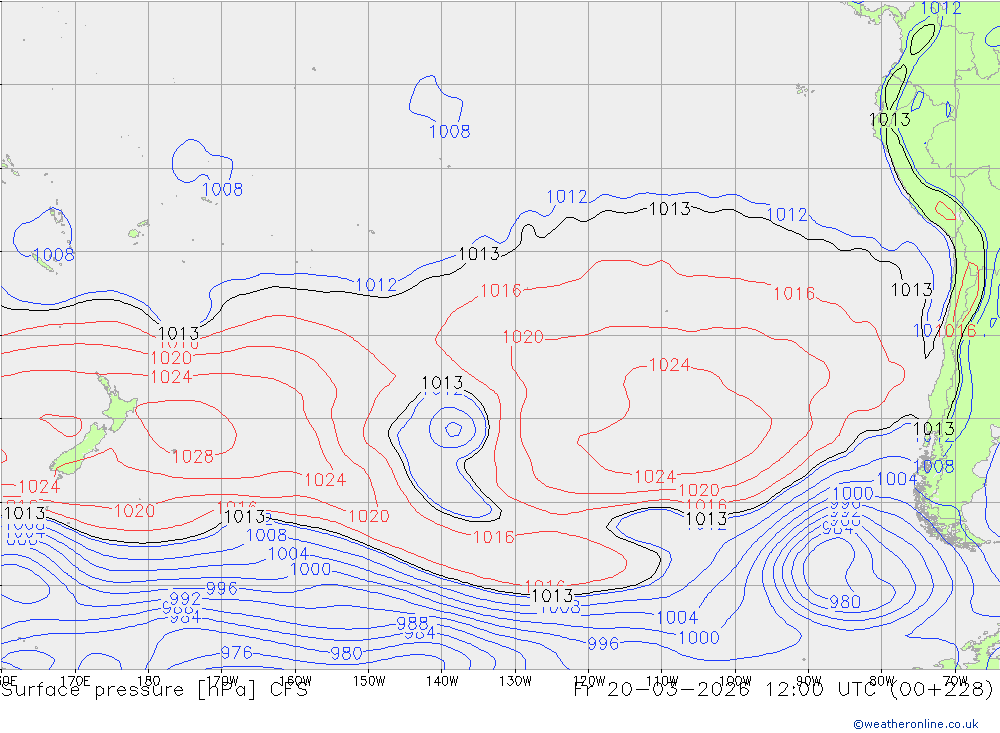Click the 80W longitude label
1000x733 pixels.
point(882,681)
